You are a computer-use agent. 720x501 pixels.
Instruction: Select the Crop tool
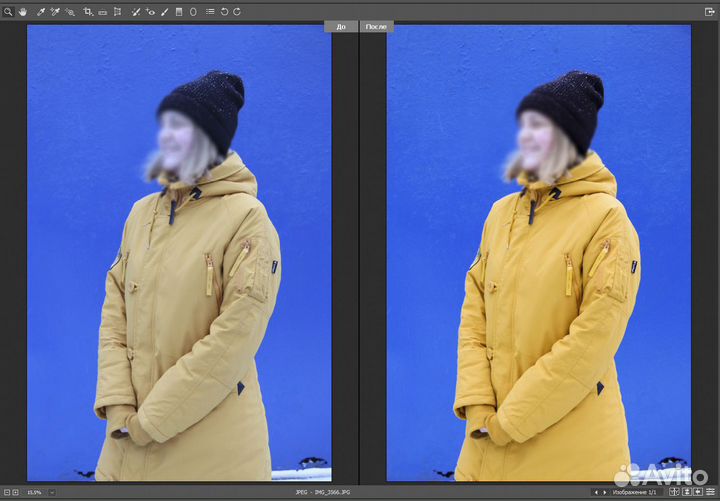click(x=88, y=12)
